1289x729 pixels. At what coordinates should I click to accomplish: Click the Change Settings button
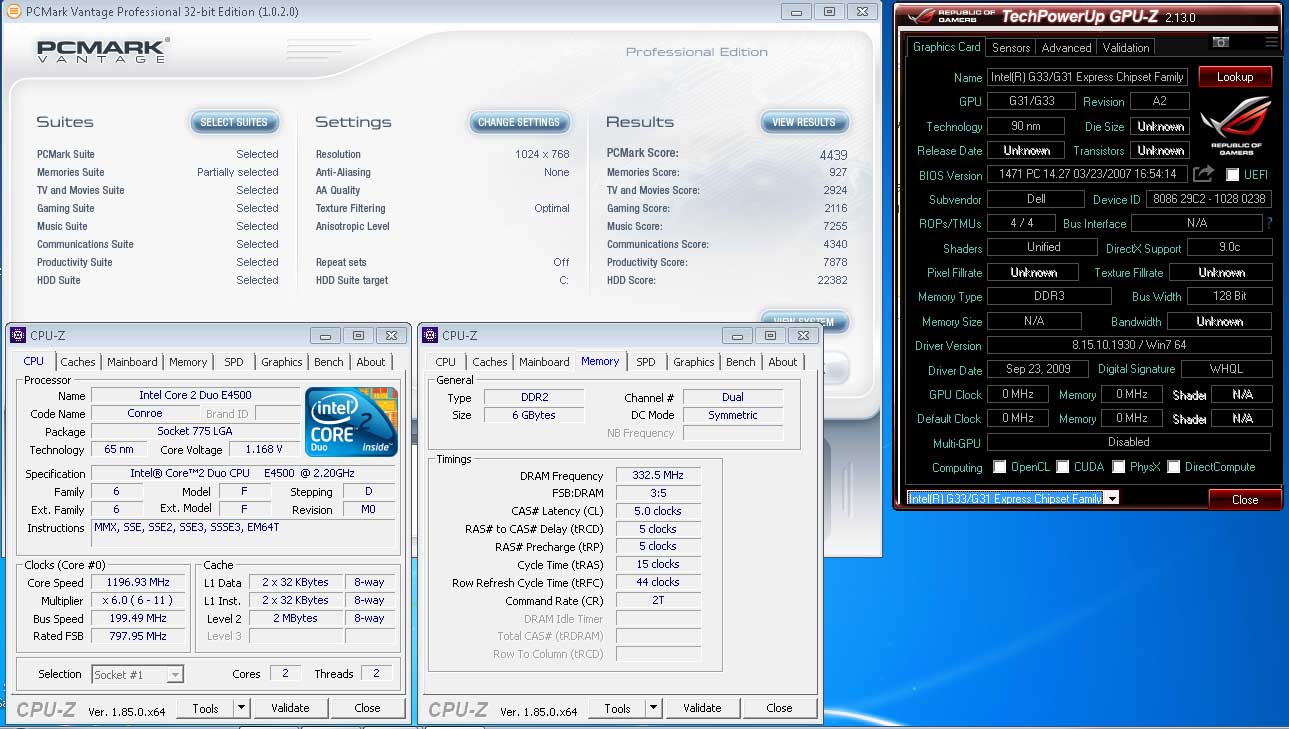519,122
